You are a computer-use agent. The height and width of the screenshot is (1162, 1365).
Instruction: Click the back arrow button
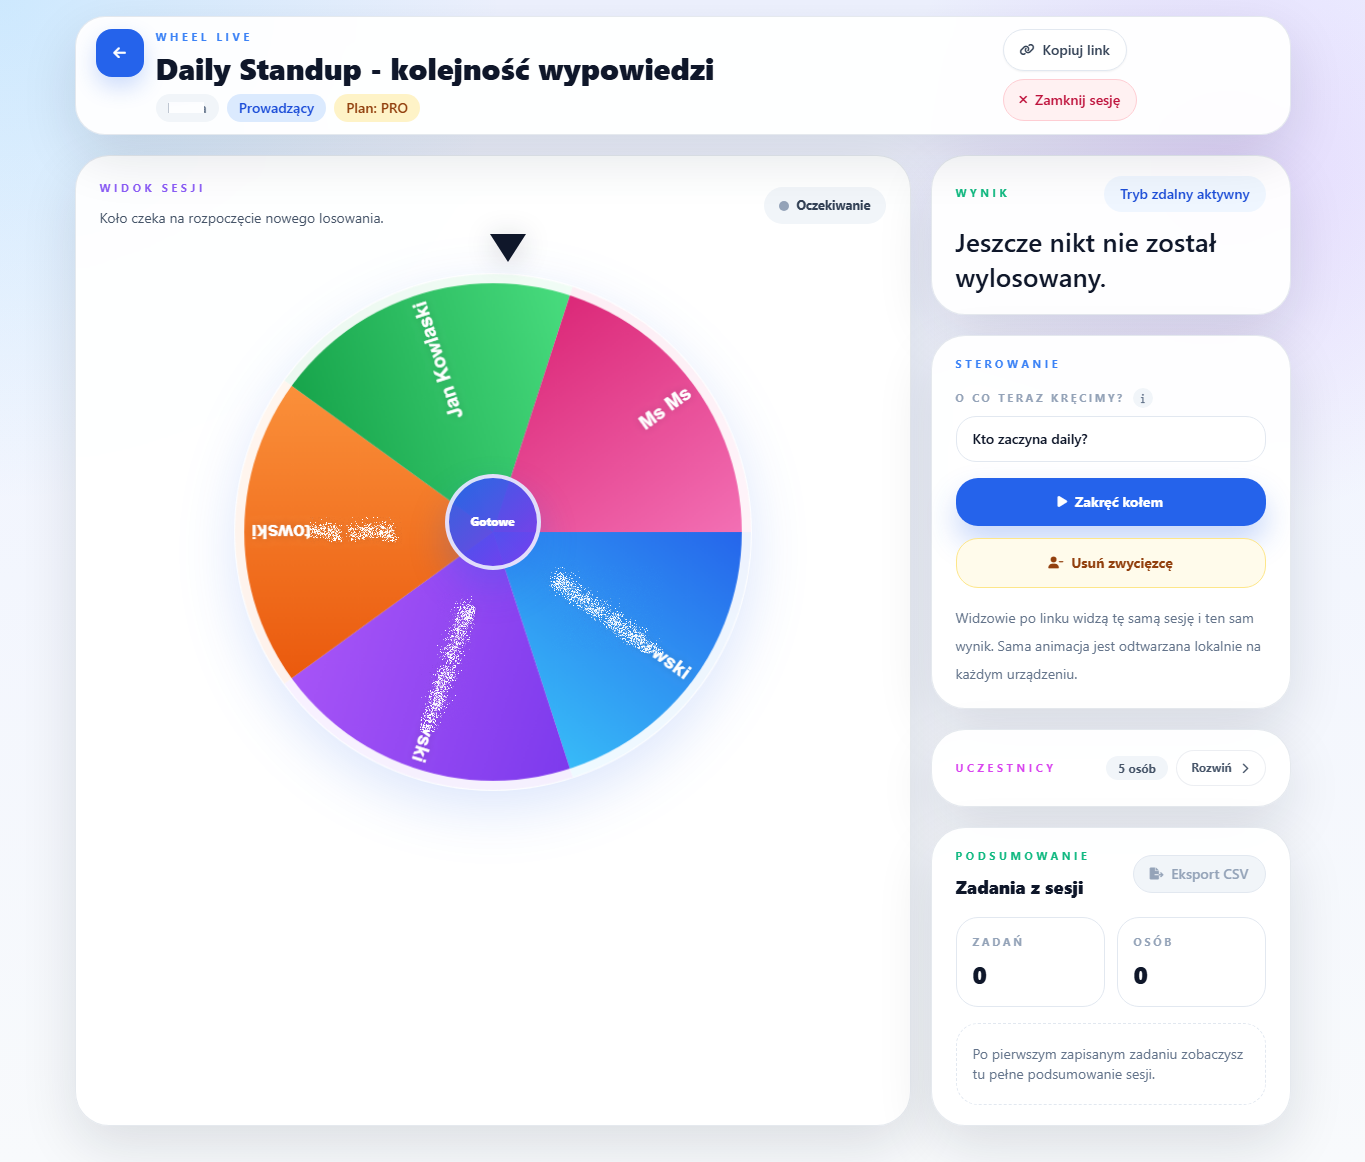coord(120,53)
